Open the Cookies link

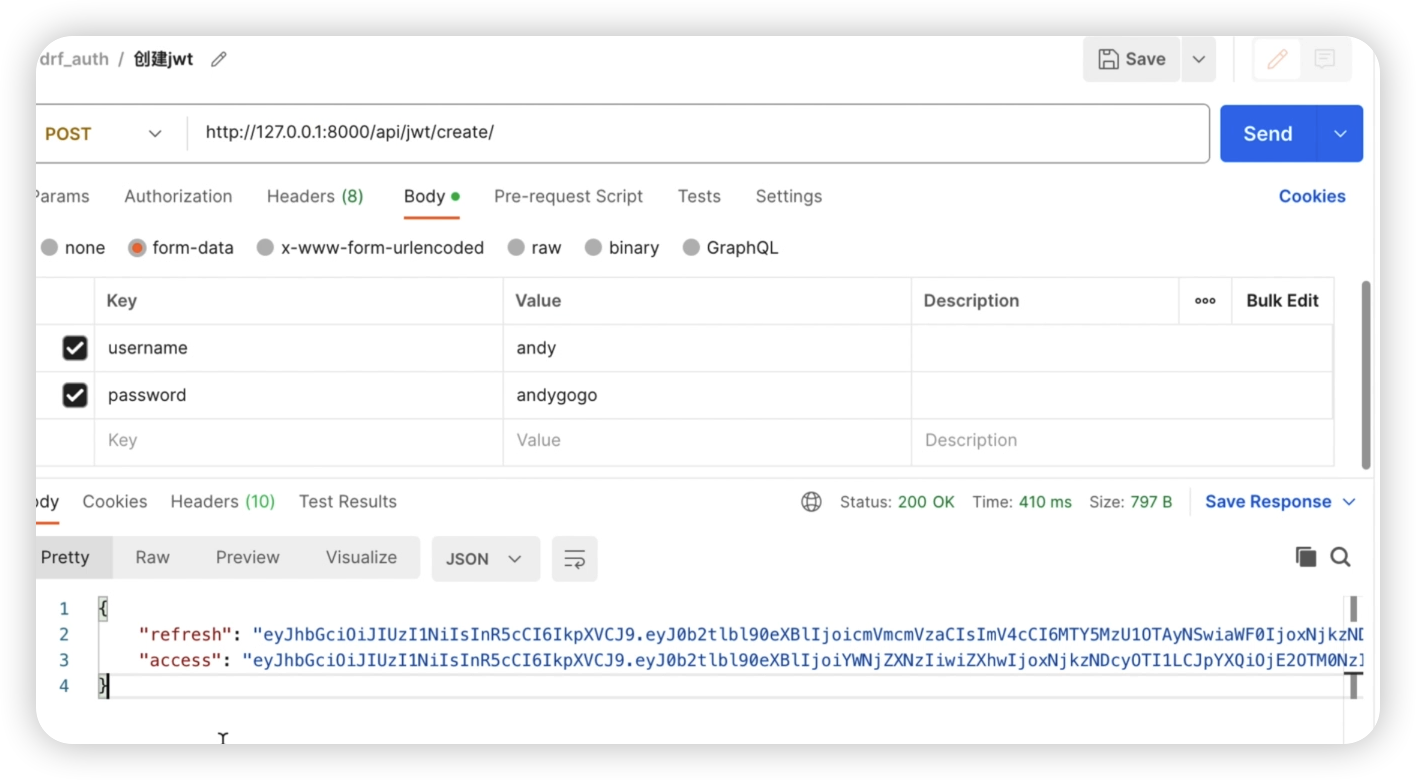click(1311, 197)
